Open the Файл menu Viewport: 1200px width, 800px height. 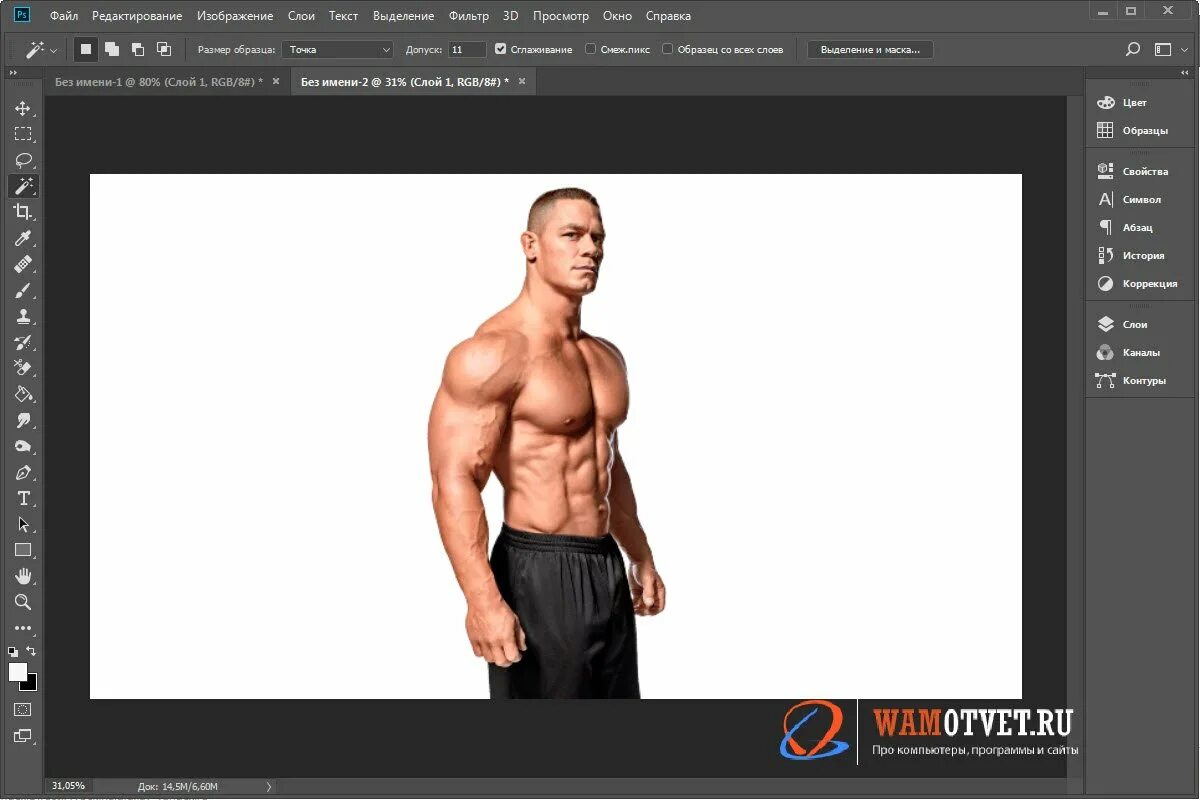(64, 16)
